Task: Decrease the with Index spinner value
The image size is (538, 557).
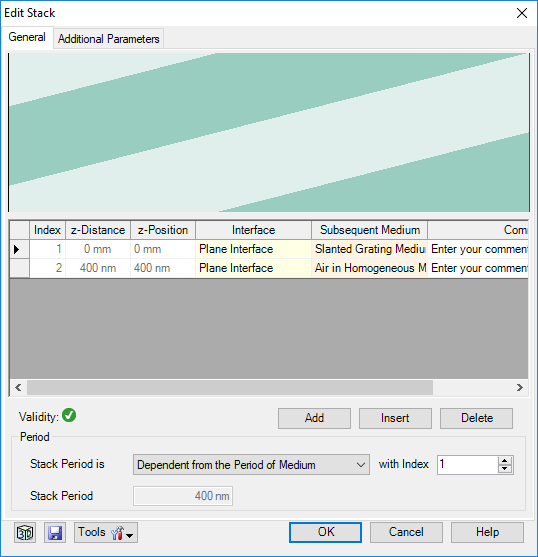Action: pos(505,469)
